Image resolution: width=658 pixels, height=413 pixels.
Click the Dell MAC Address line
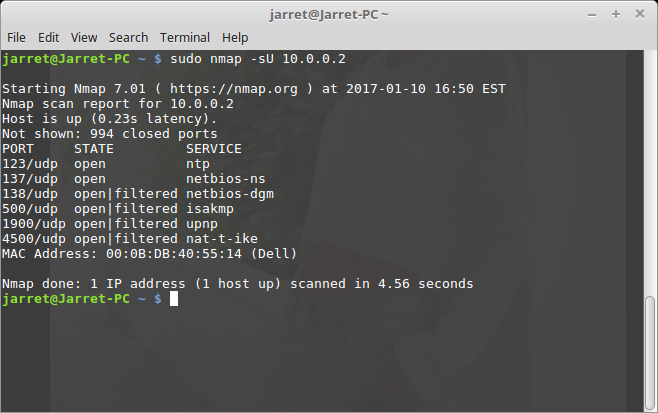click(150, 254)
